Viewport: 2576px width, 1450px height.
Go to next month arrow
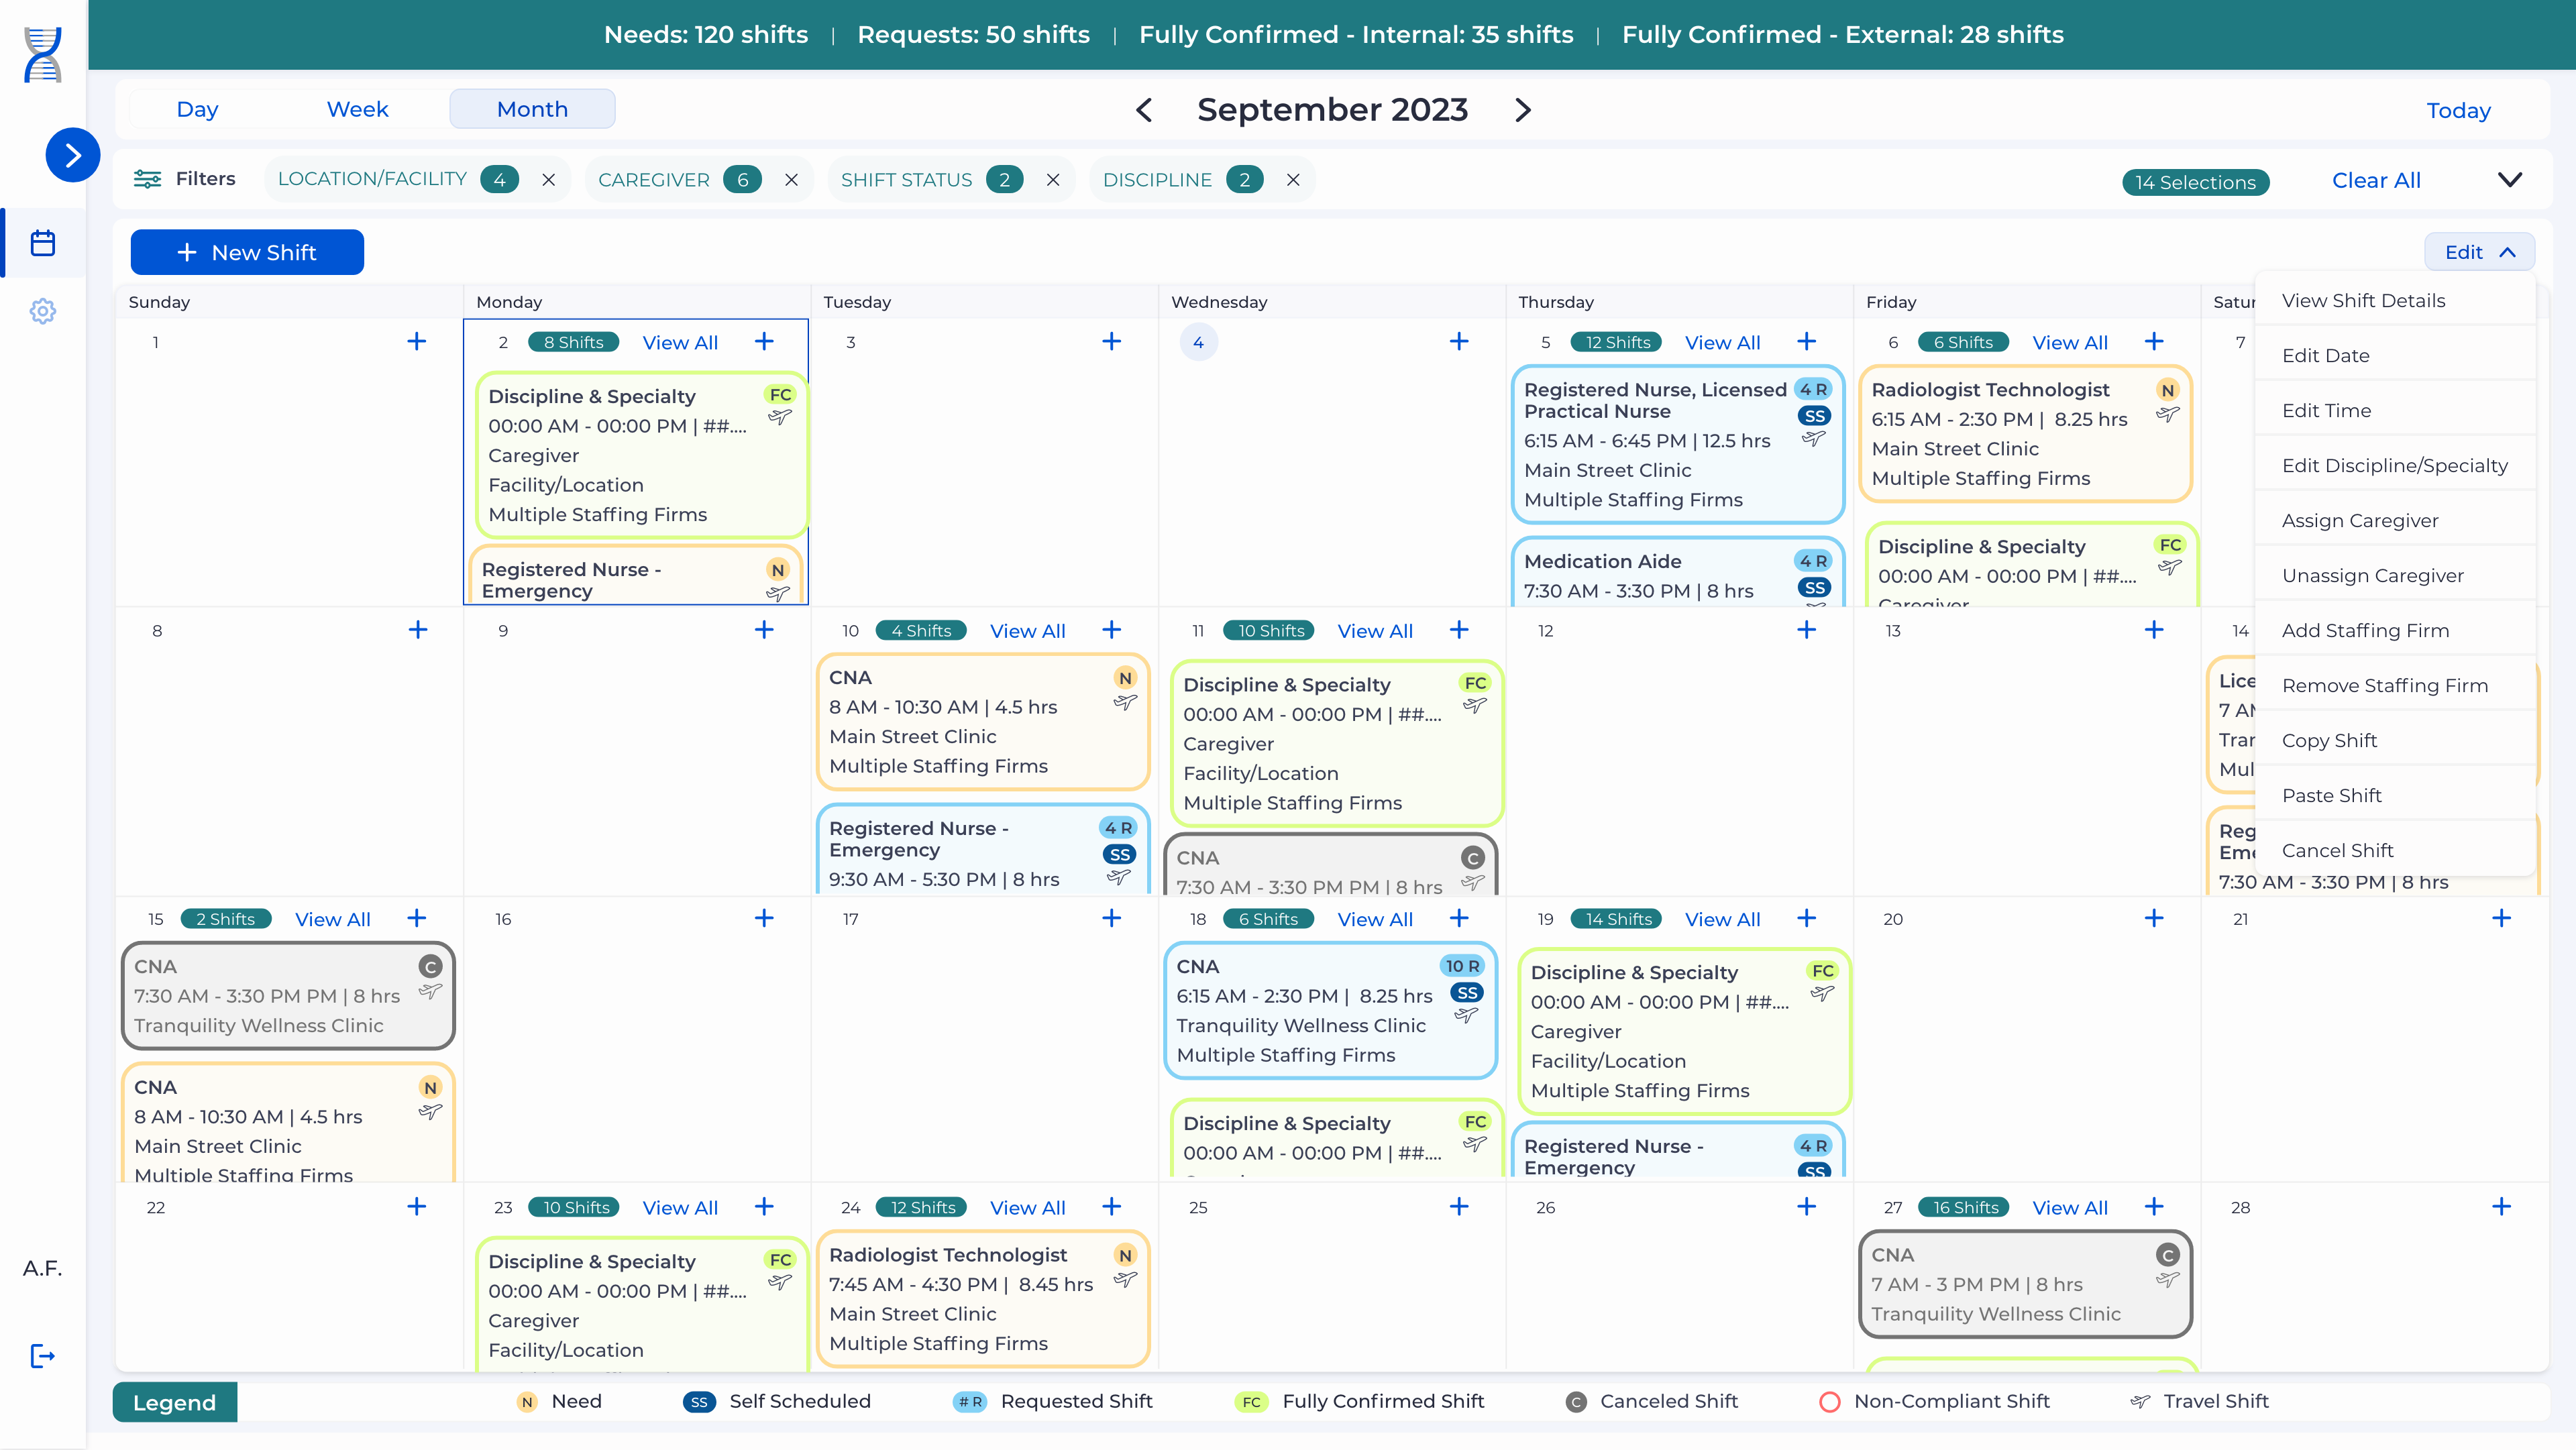click(x=1522, y=110)
